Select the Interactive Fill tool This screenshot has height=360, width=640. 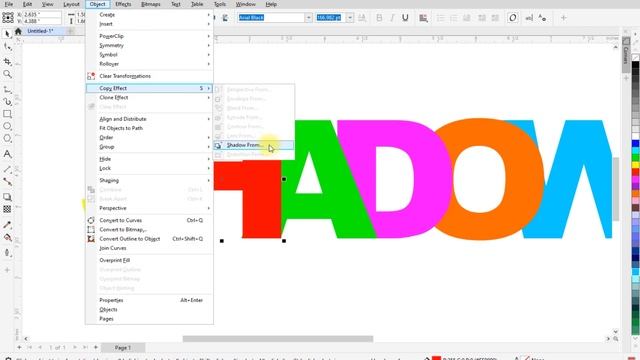(7, 237)
